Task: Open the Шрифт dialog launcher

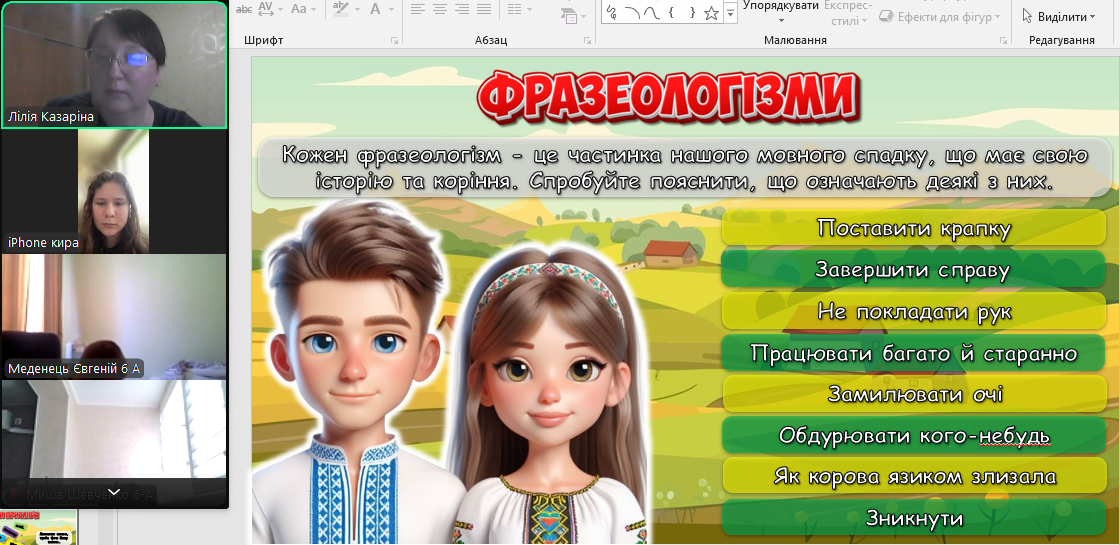Action: [394, 41]
